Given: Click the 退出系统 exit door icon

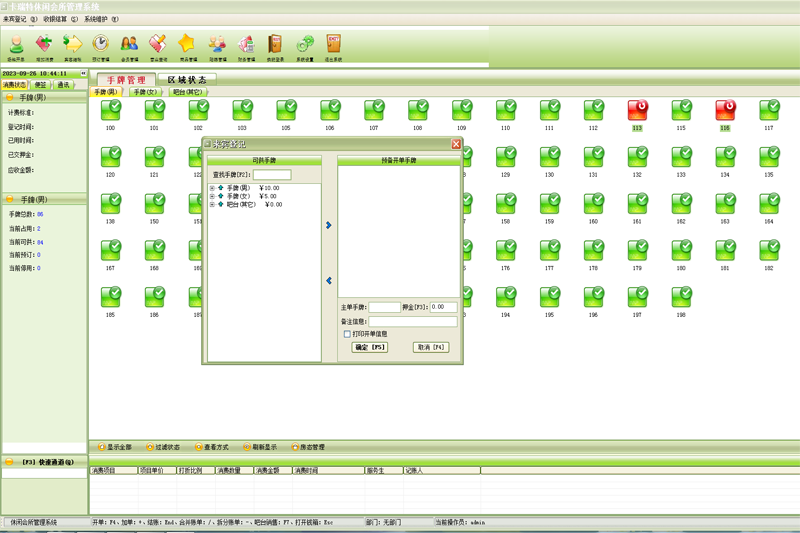Looking at the screenshot, I should [x=333, y=45].
